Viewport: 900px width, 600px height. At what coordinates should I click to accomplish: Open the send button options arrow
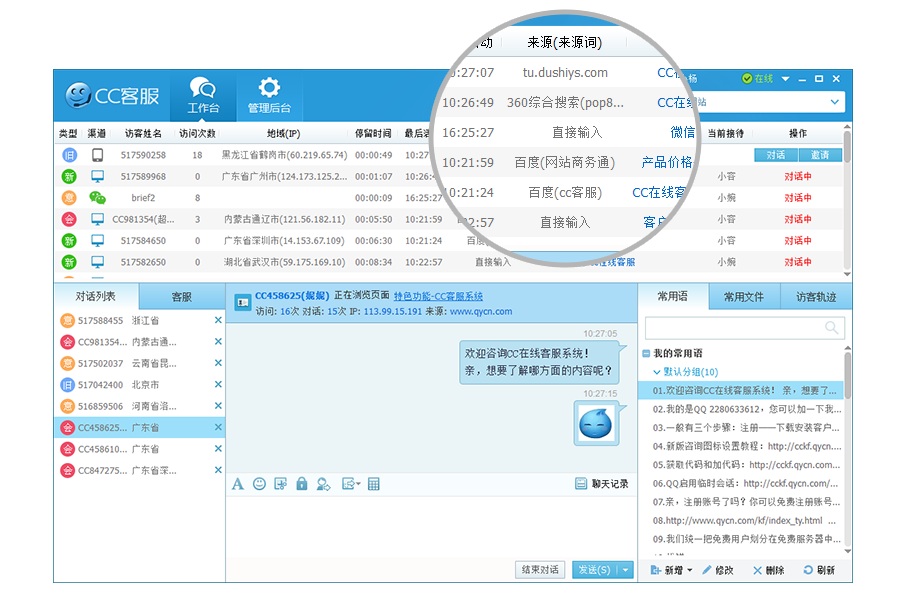626,570
